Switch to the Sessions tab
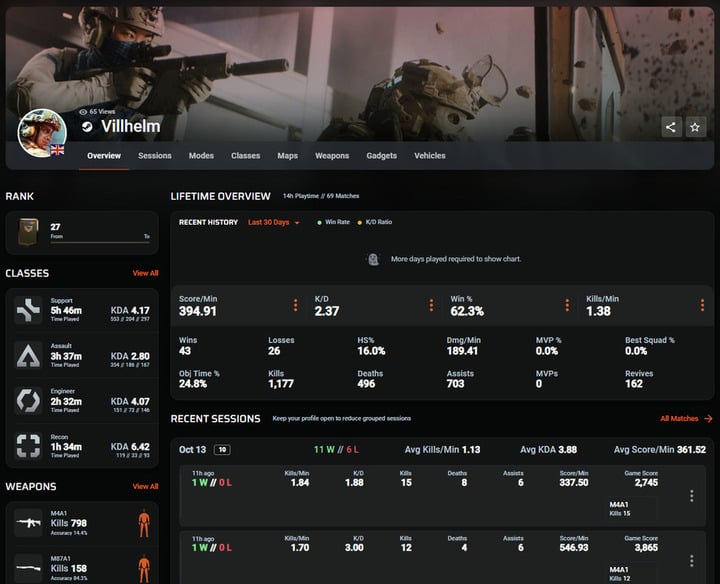Viewport: 720px width, 584px height. pos(155,156)
